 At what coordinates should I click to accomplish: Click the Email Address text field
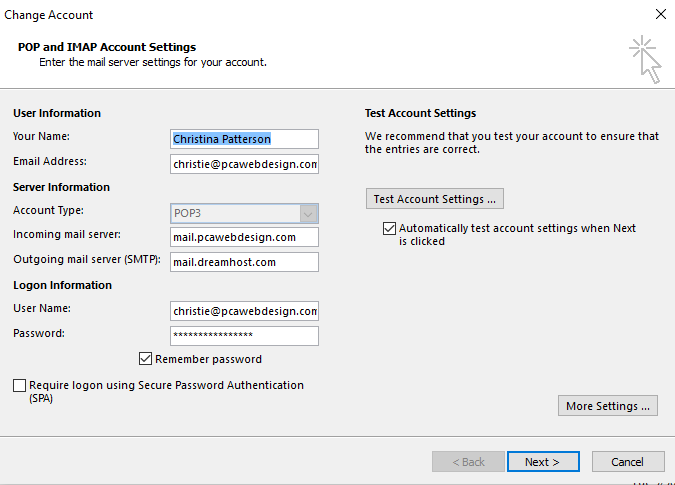[x=244, y=164]
